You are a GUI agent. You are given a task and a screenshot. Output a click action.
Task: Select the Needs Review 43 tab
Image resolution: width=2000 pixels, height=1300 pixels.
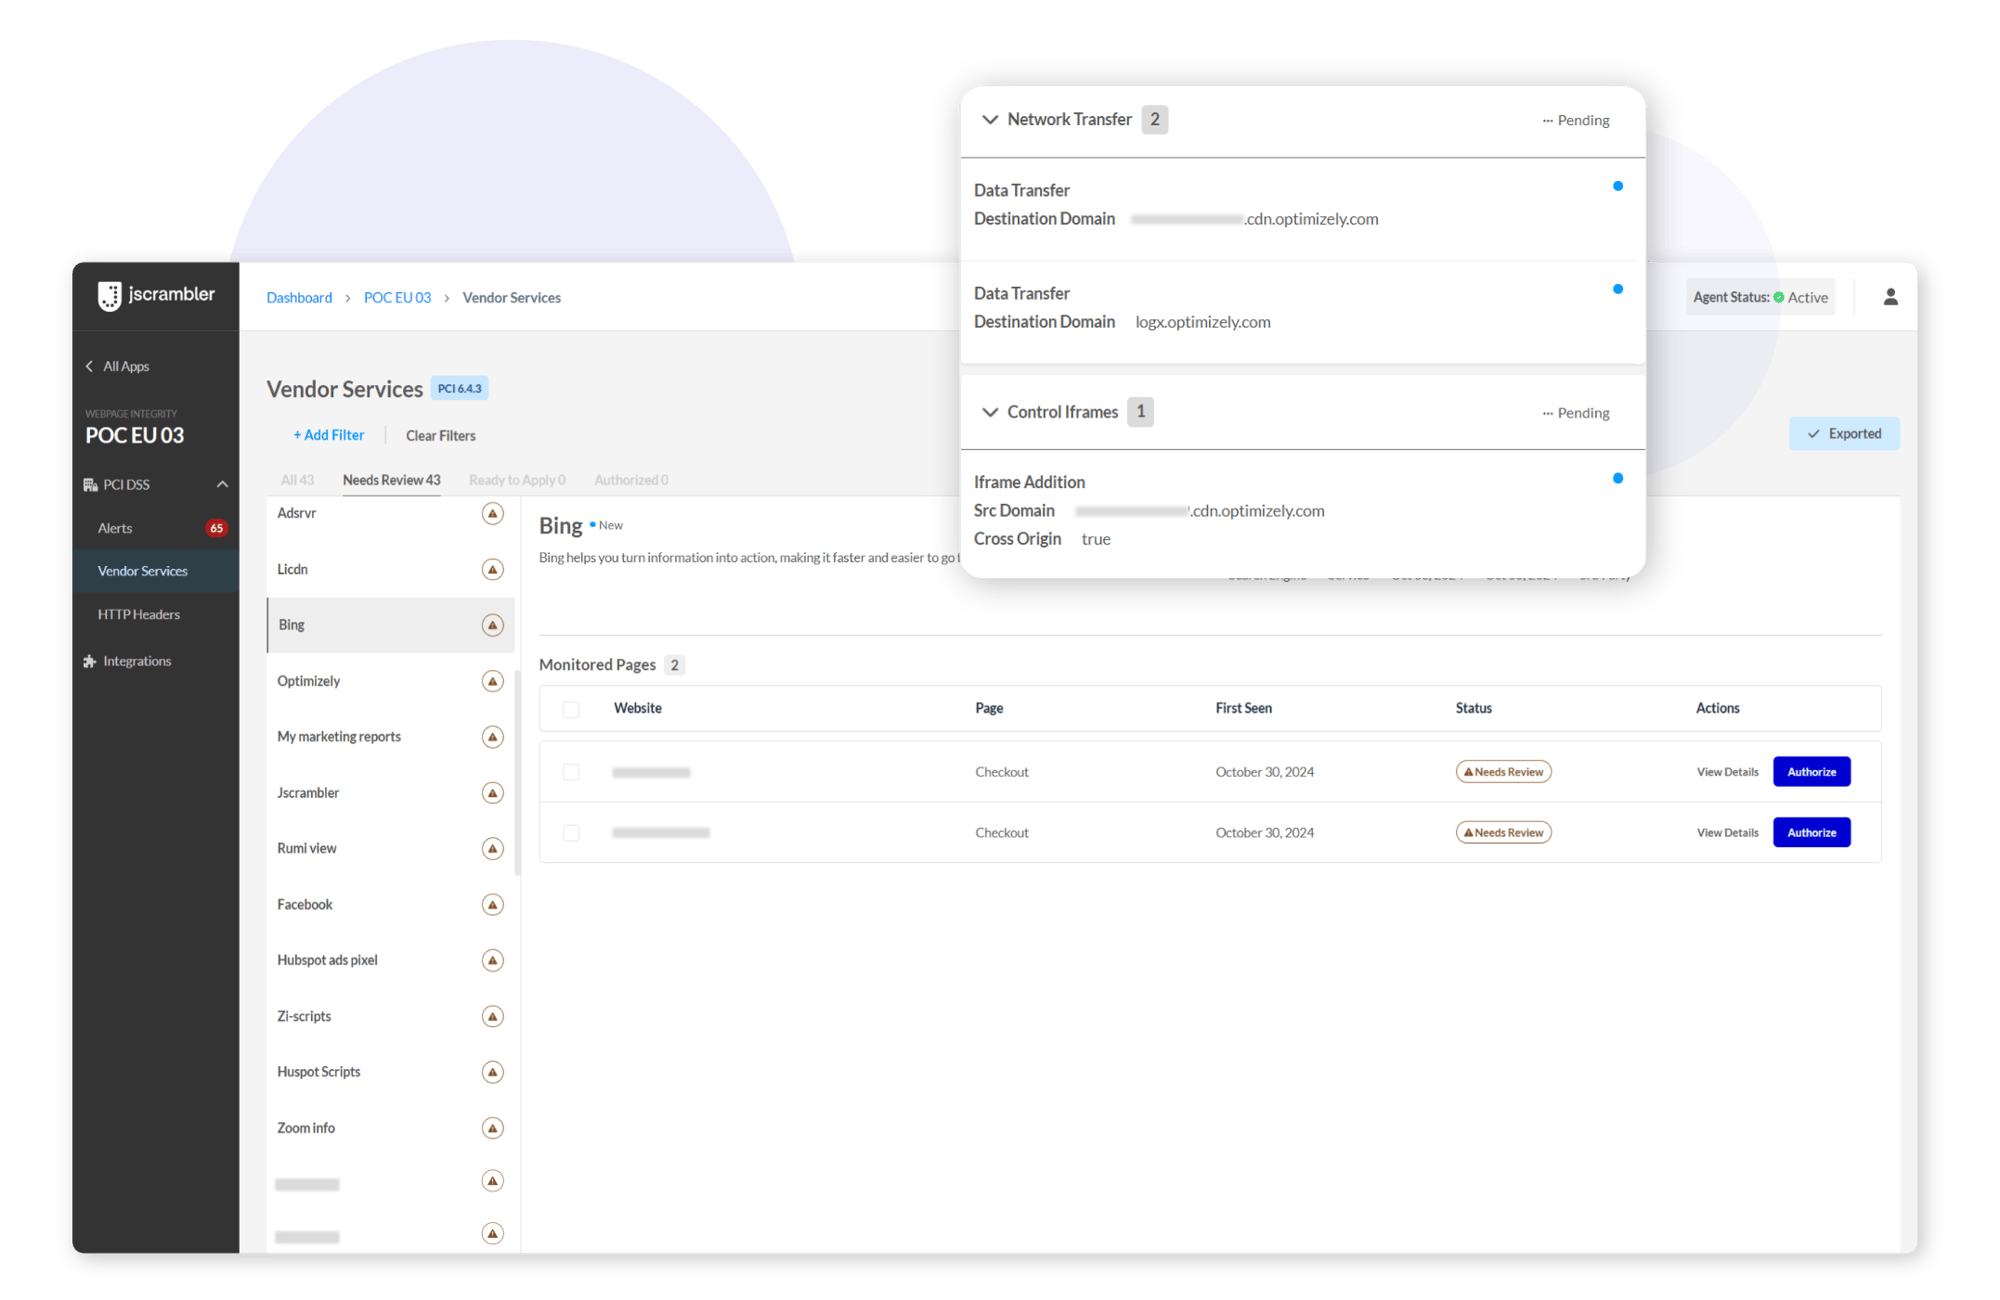point(391,477)
